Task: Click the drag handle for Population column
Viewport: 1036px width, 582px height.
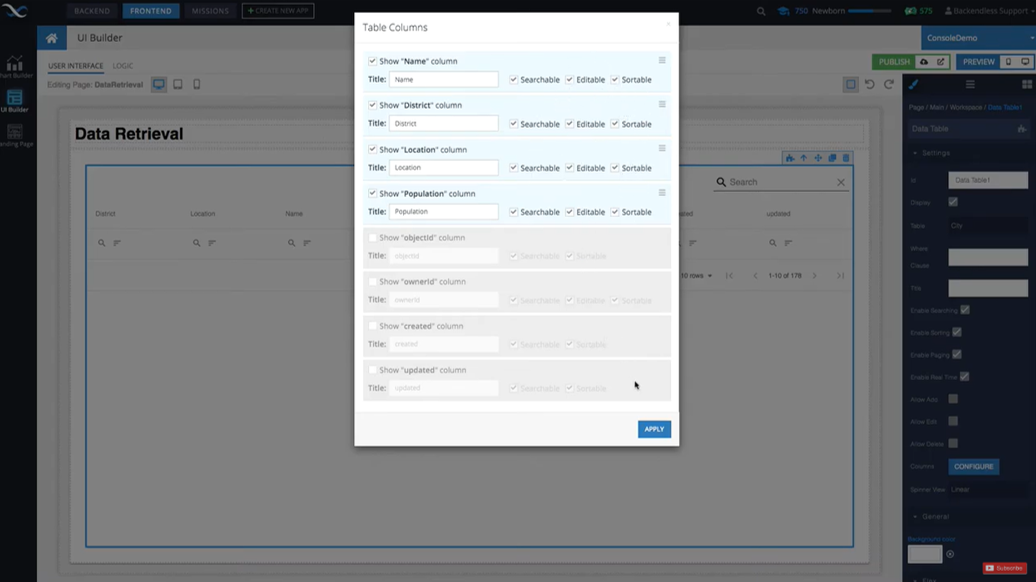Action: [662, 193]
